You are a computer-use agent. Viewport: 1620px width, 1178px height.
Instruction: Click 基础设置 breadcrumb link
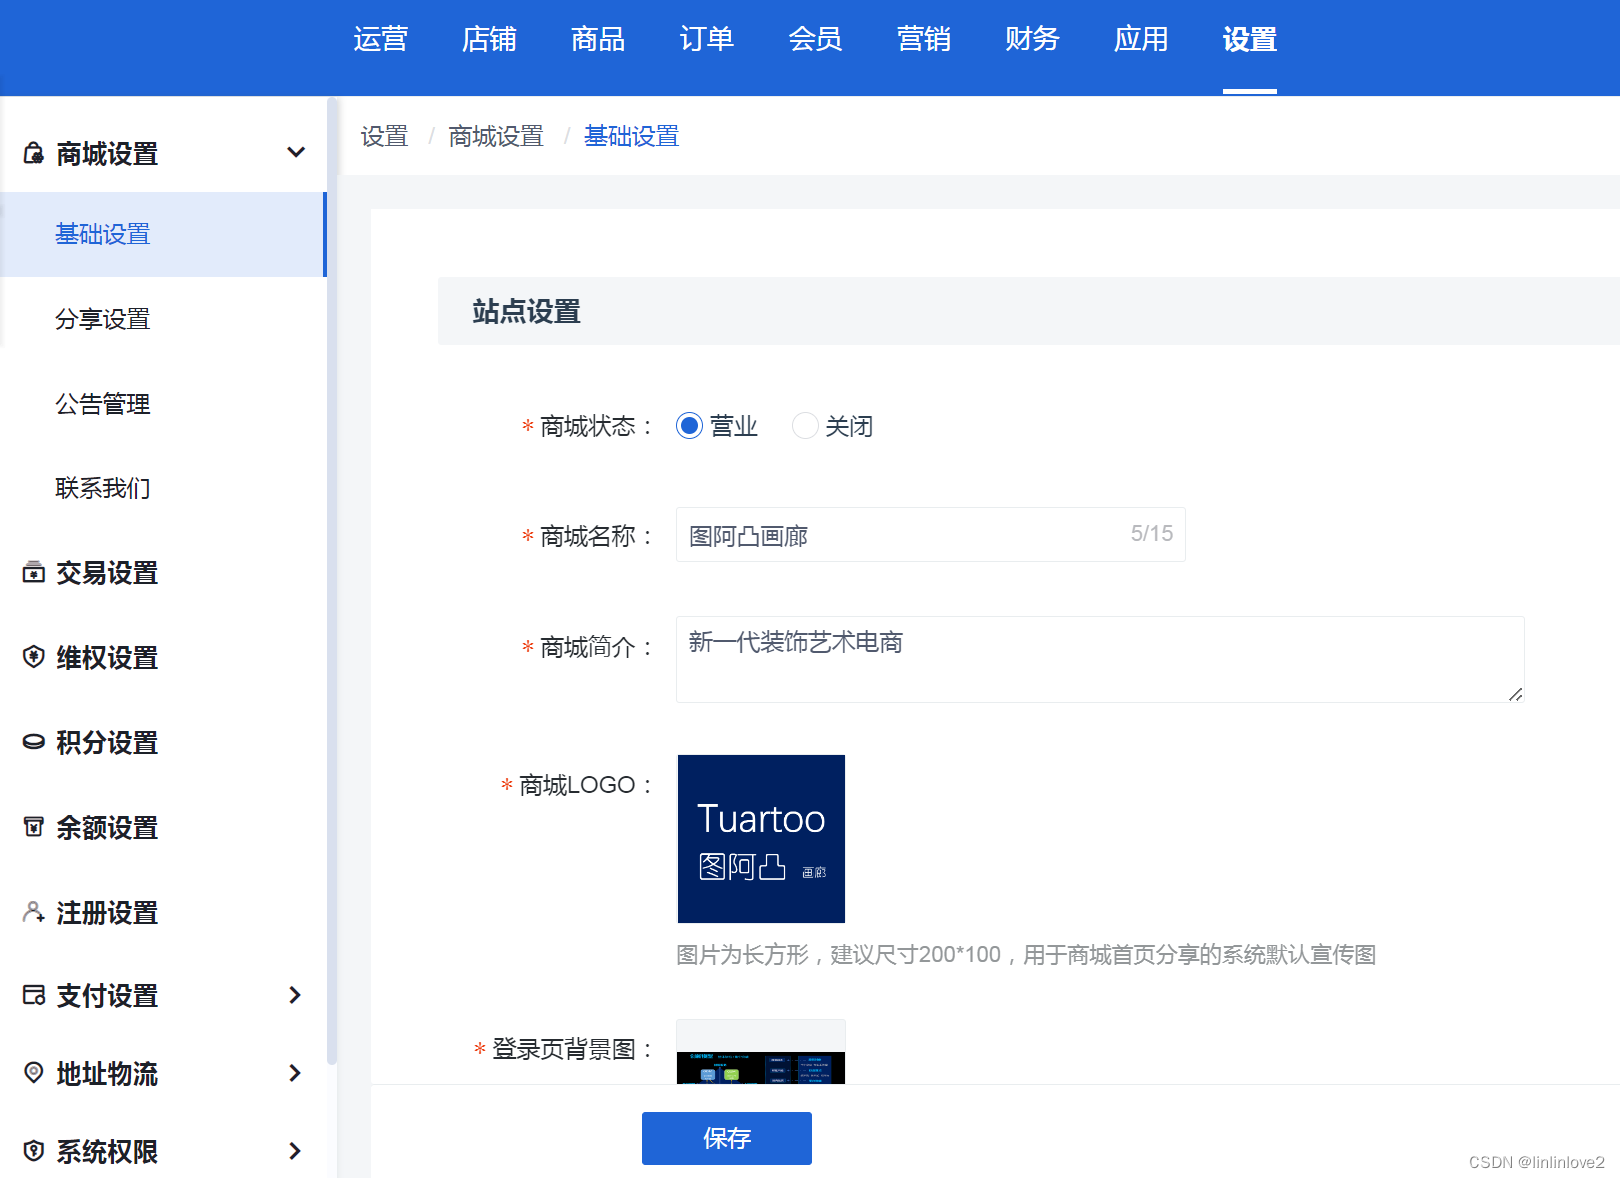click(x=632, y=136)
